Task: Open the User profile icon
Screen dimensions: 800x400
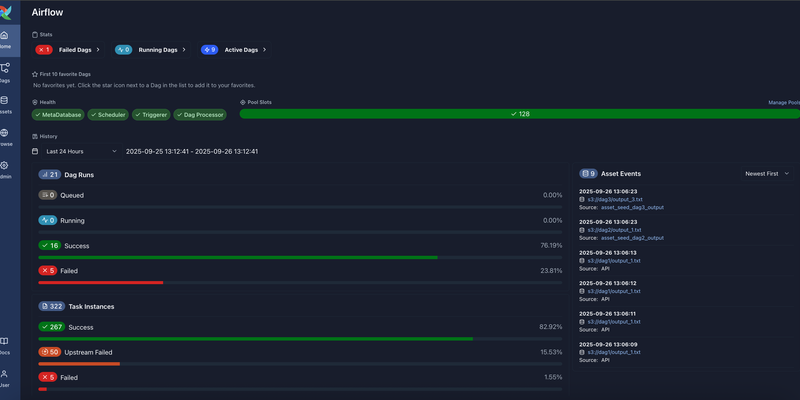Action: pyautogui.click(x=5, y=373)
